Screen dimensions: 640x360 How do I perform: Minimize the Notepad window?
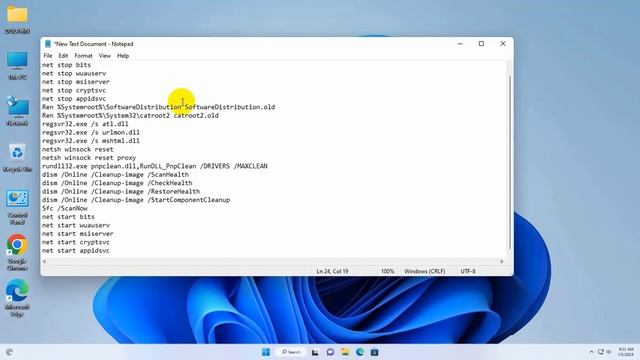460,44
